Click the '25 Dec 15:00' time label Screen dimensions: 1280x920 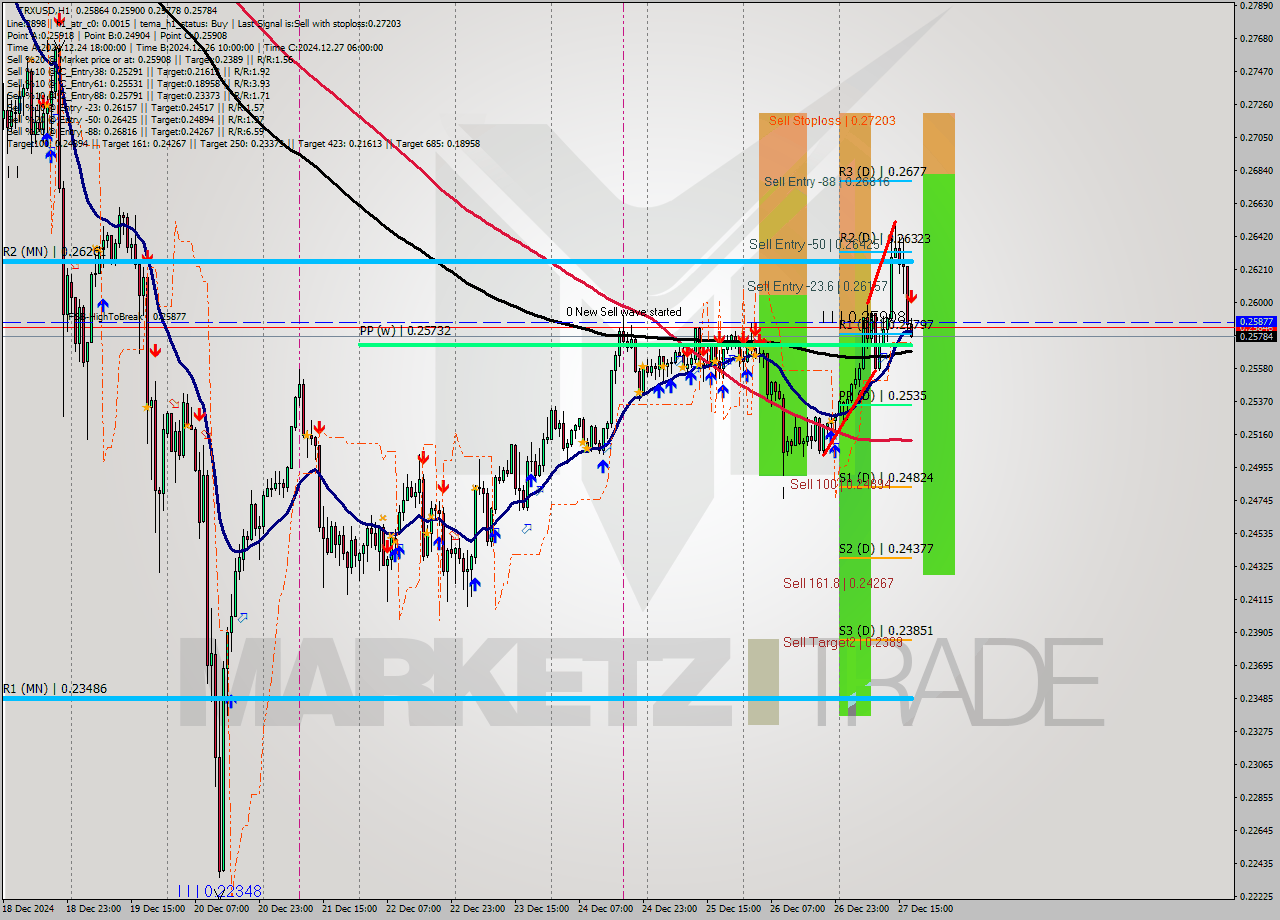[733, 909]
